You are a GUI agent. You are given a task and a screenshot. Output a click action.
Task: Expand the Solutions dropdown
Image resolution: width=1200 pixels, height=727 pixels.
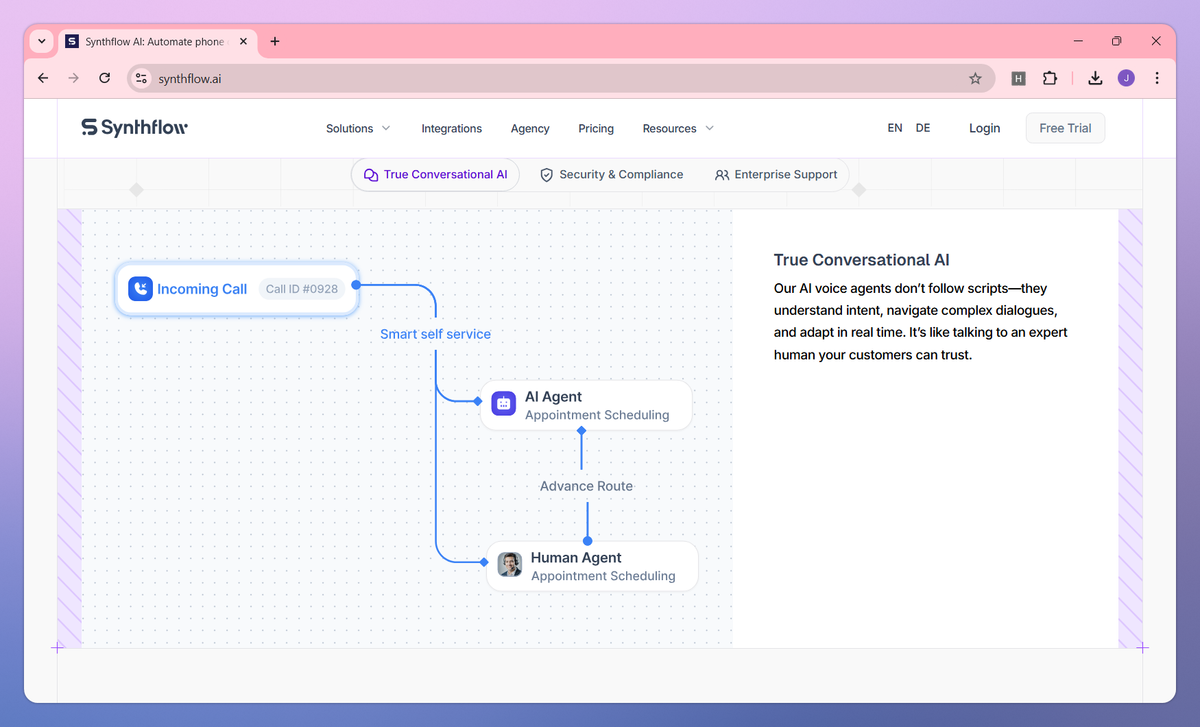pos(357,128)
